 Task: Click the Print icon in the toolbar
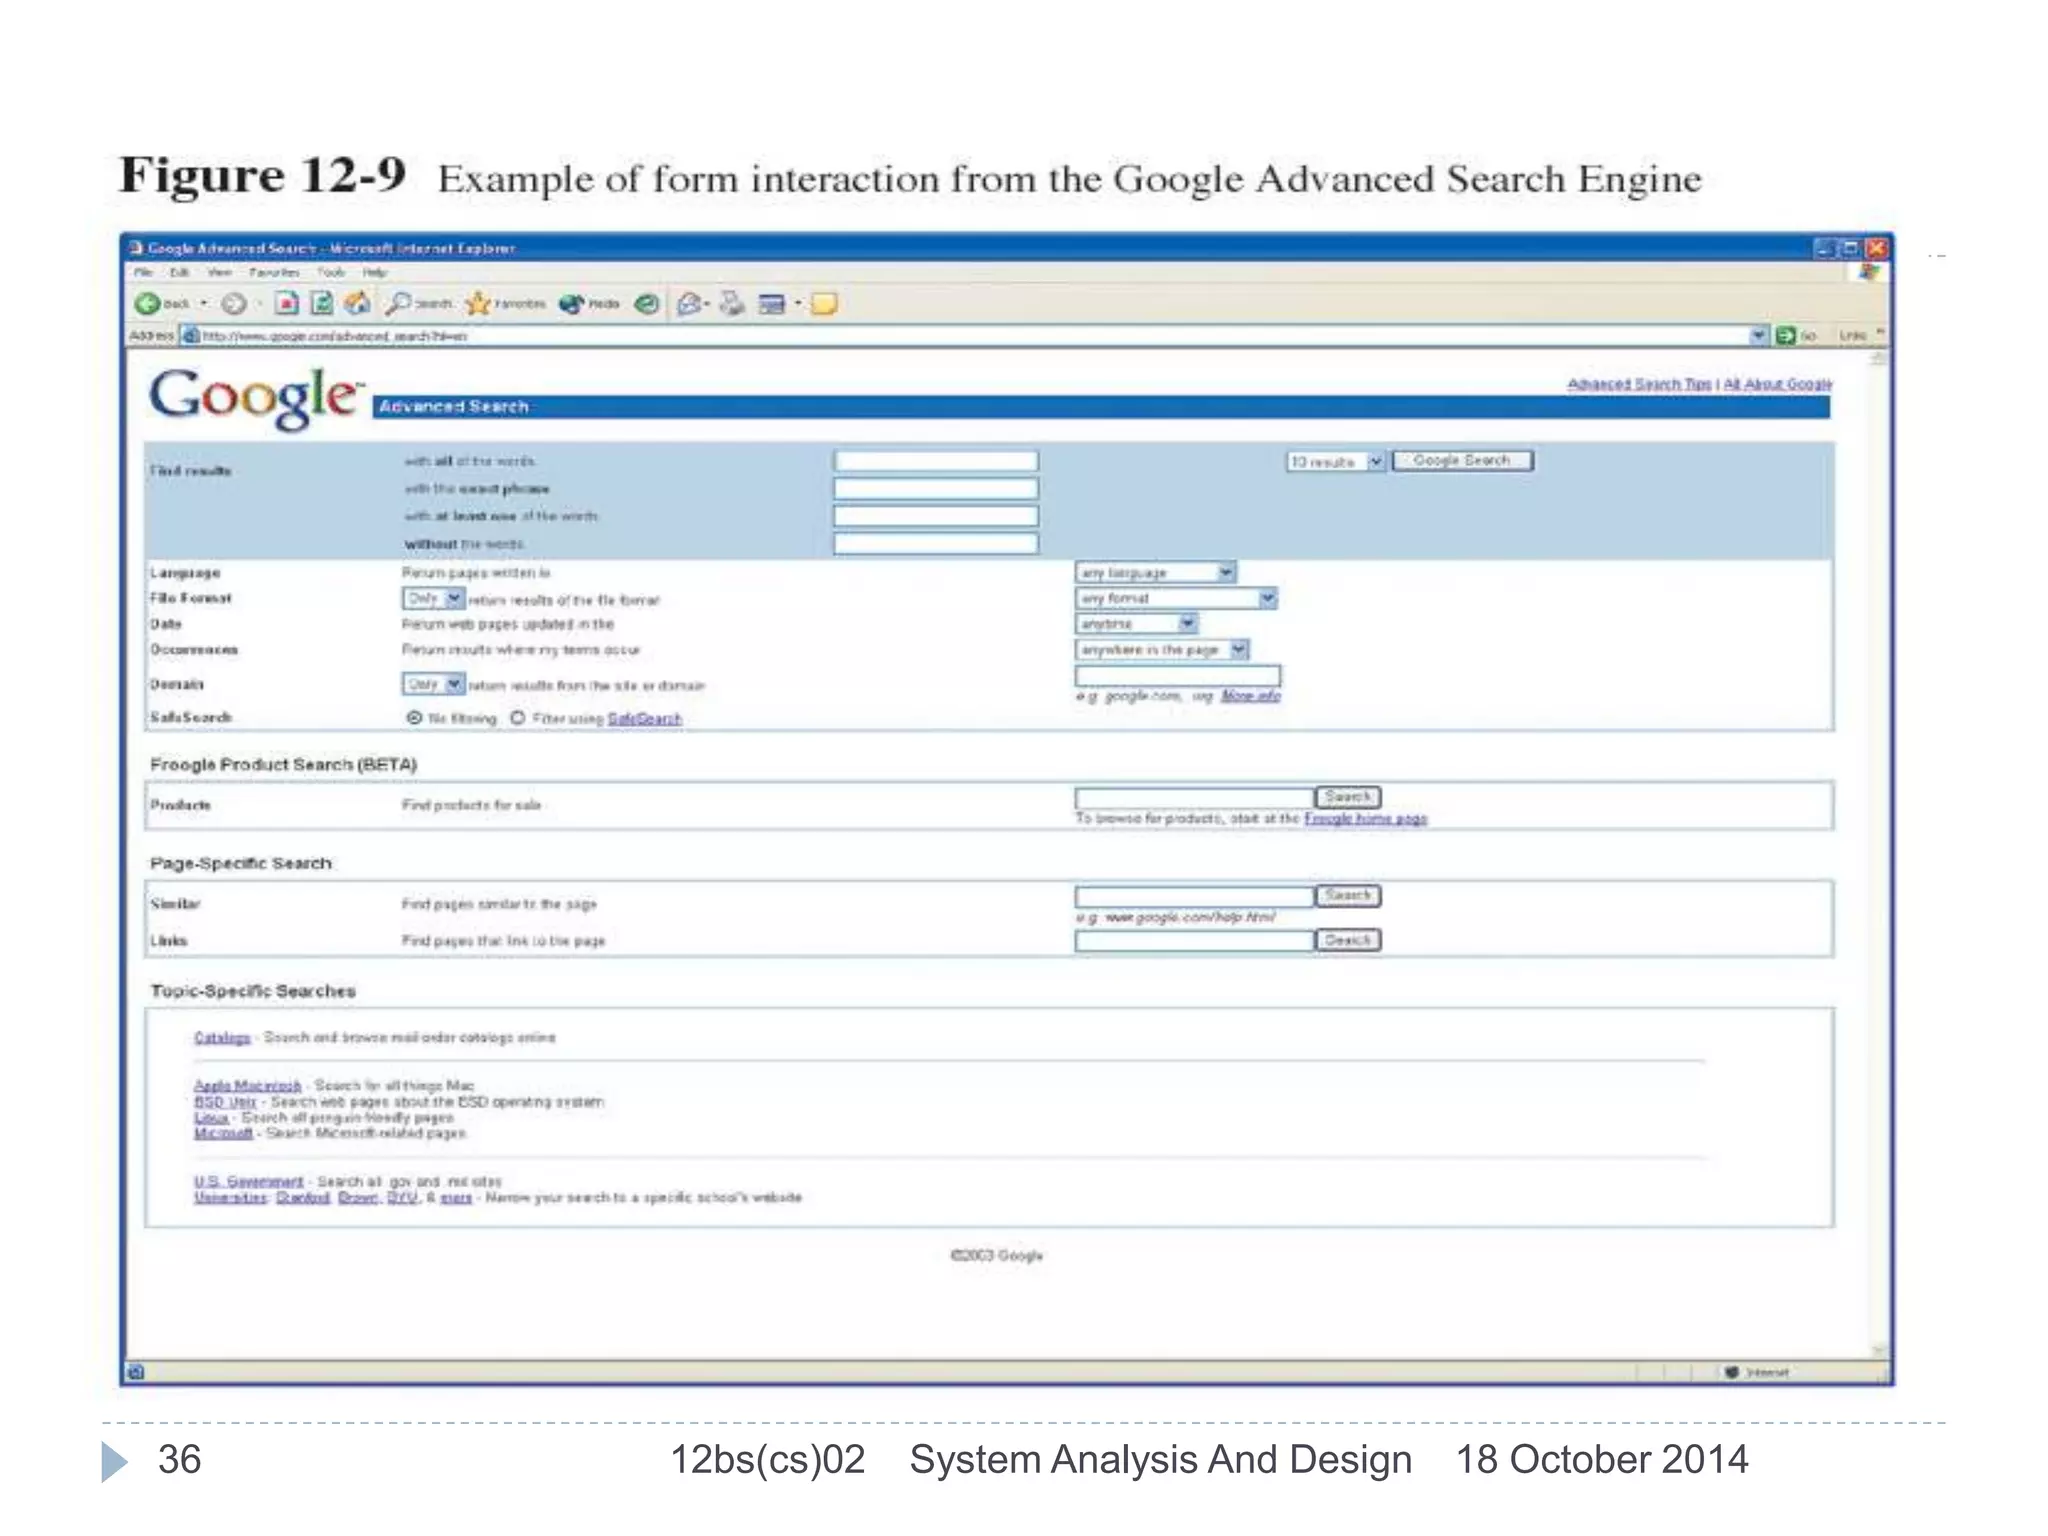pos(733,303)
